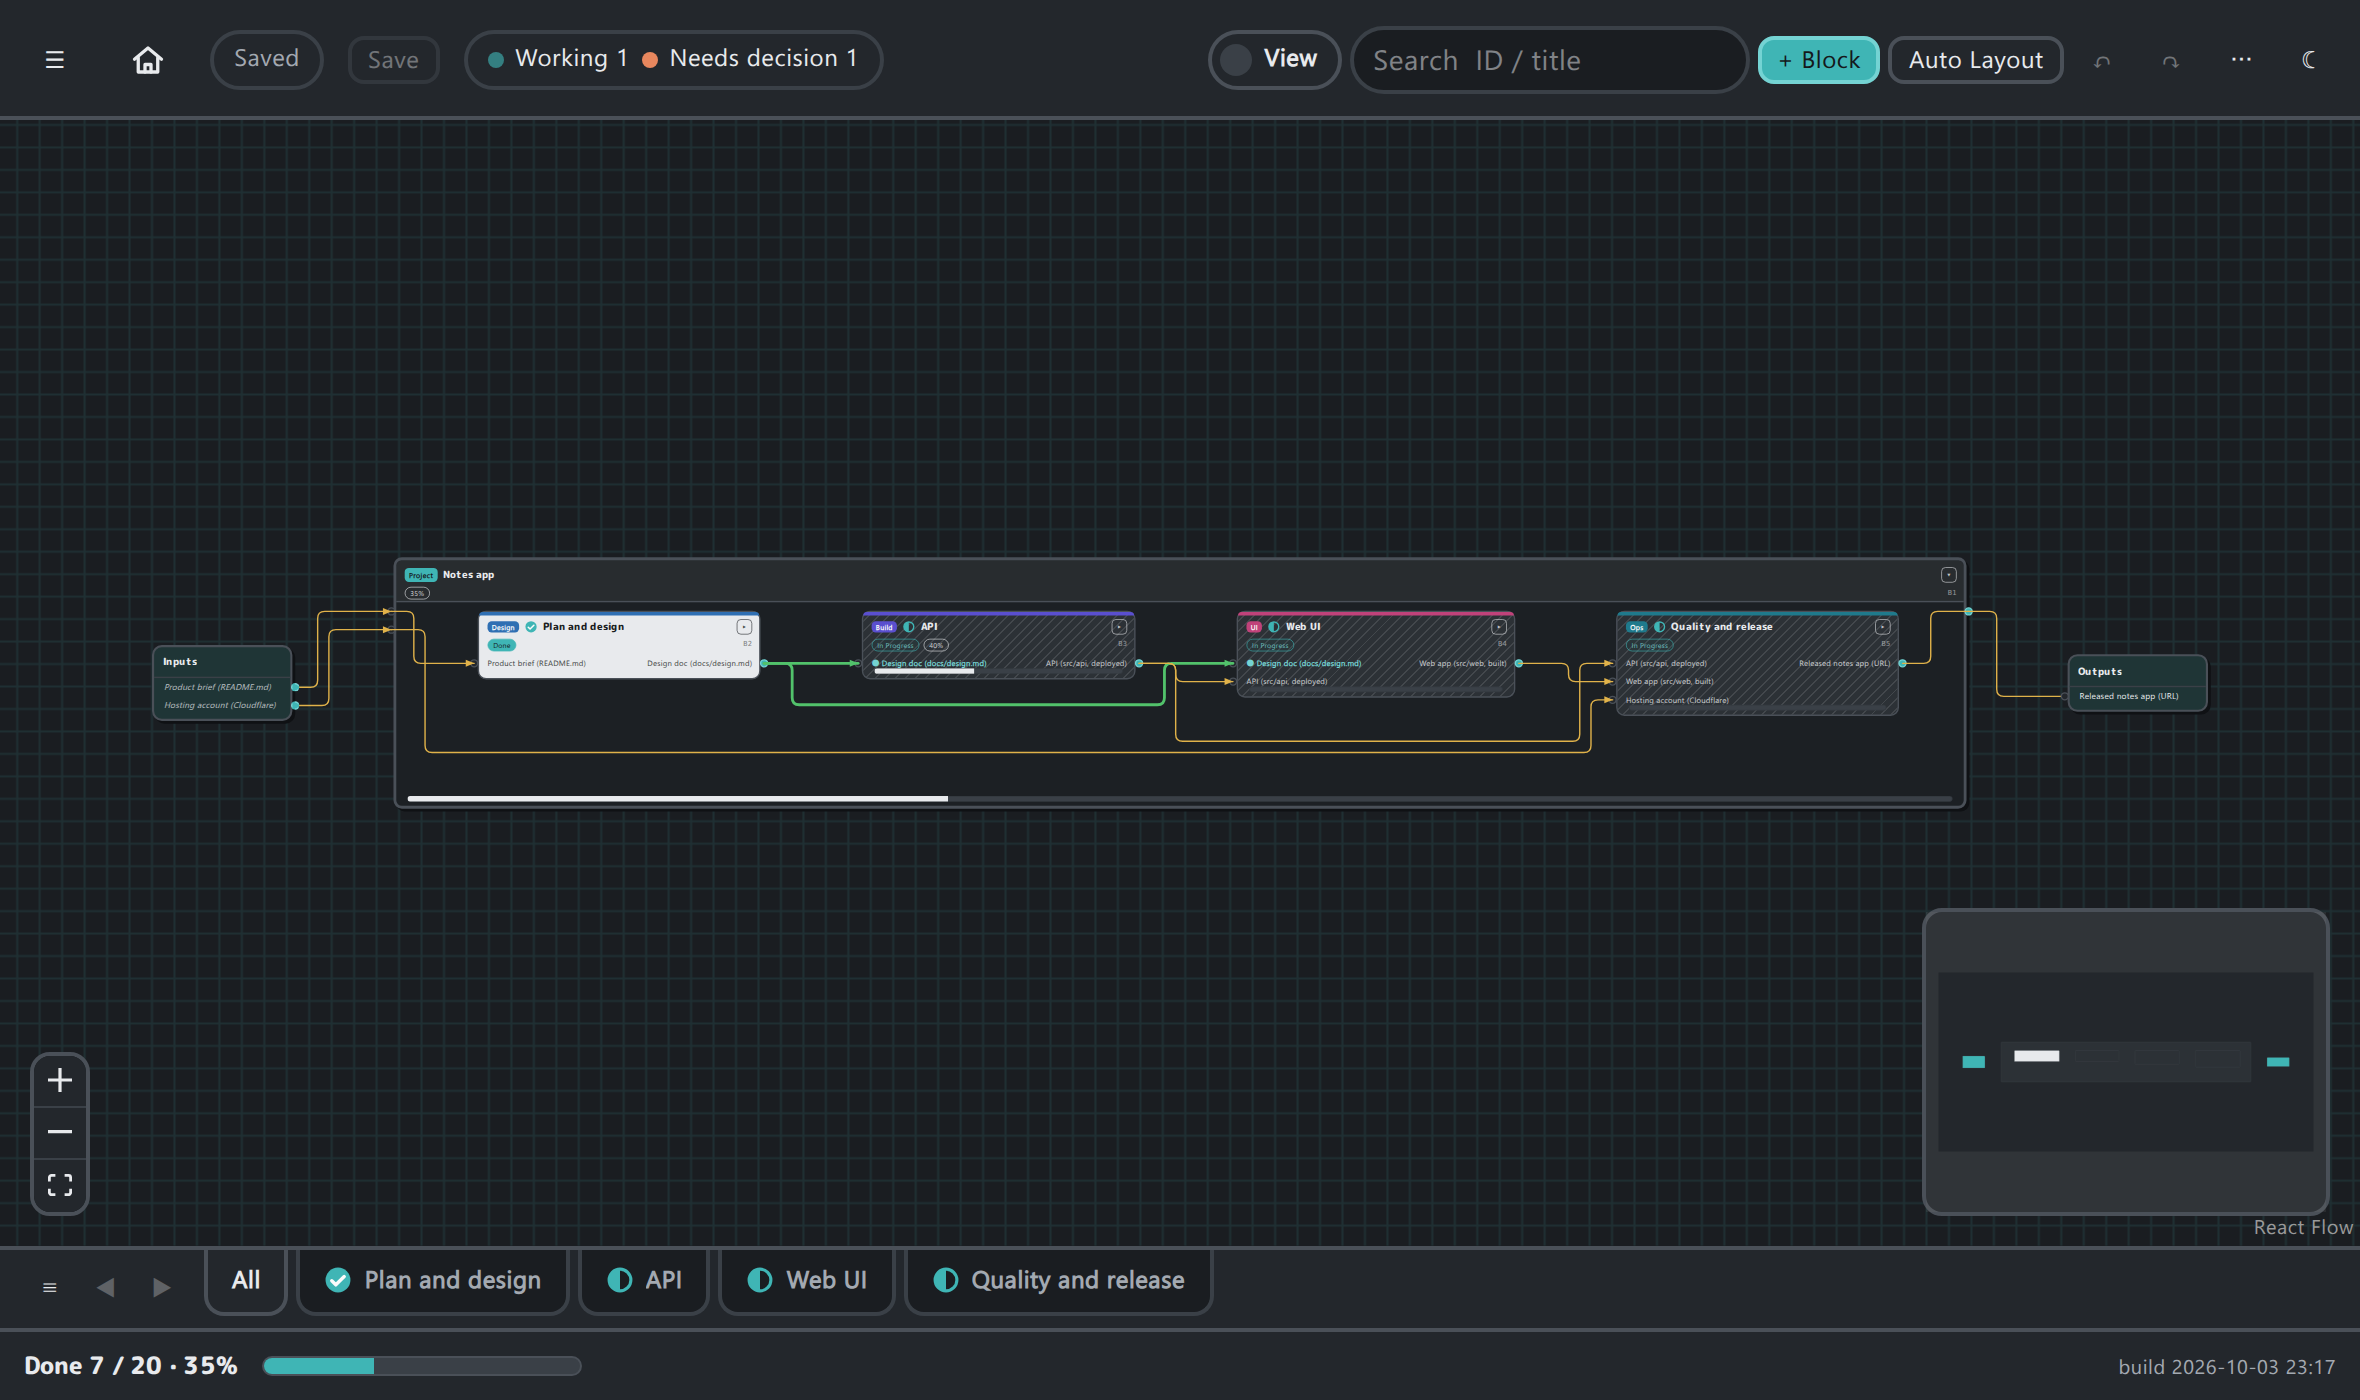Expand the Notes app project block
The width and height of the screenshot is (2360, 1400).
(1948, 575)
